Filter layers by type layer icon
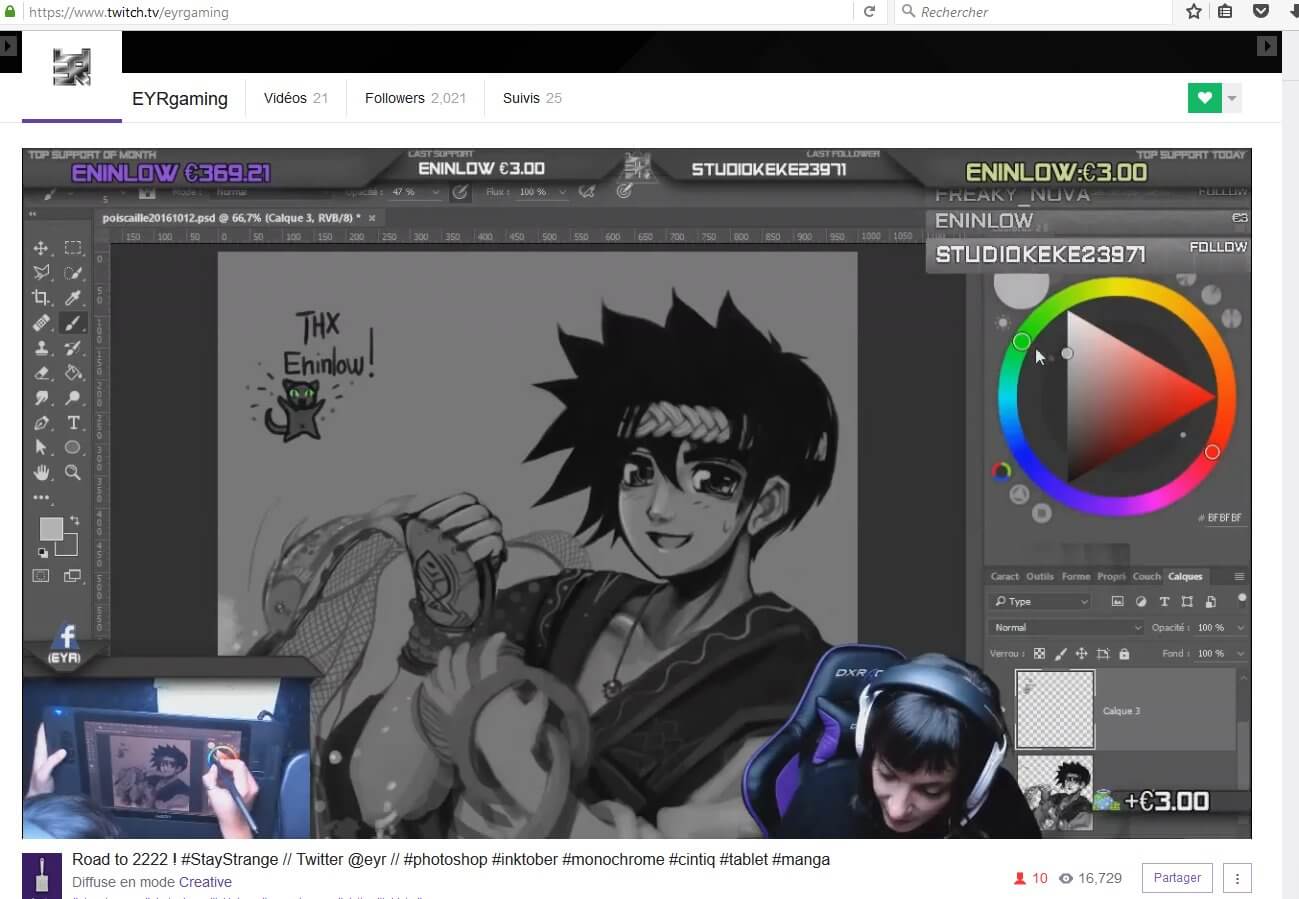 1164,601
